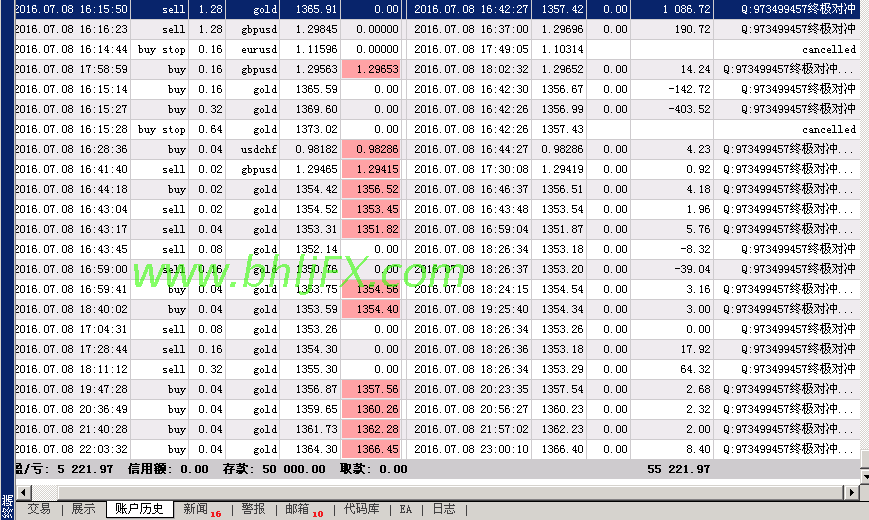The width and height of the screenshot is (869, 520).
Task: Click the summary balance 55 221.97
Action: click(x=678, y=469)
